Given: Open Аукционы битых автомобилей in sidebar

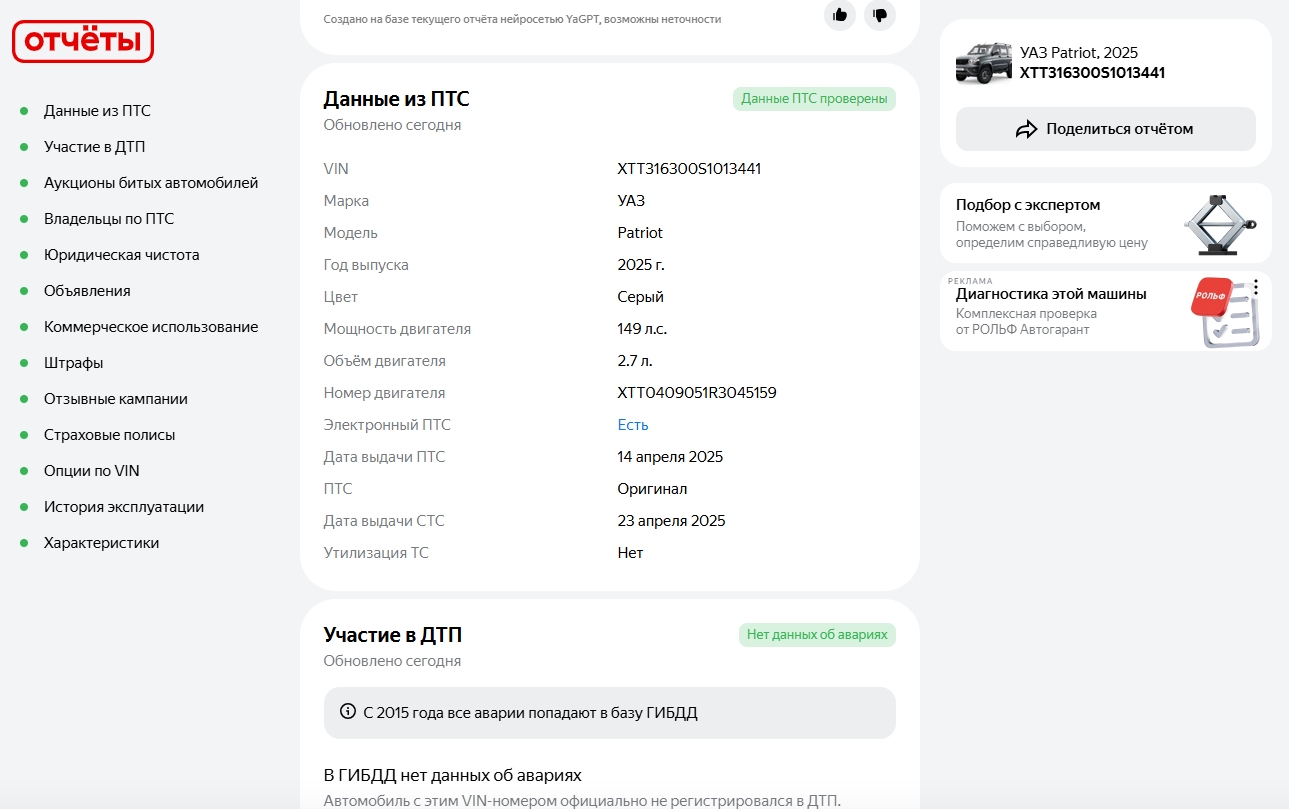Looking at the screenshot, I should click(x=151, y=183).
